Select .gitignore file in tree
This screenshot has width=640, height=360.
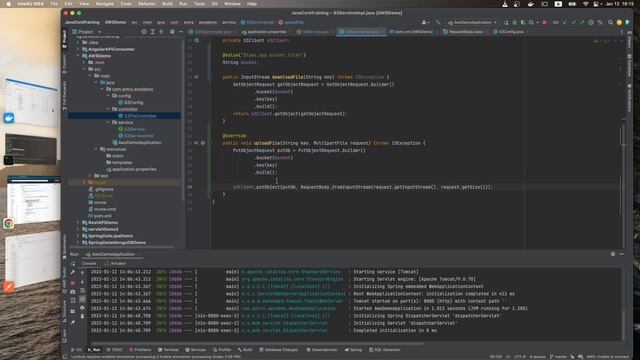tap(101, 189)
